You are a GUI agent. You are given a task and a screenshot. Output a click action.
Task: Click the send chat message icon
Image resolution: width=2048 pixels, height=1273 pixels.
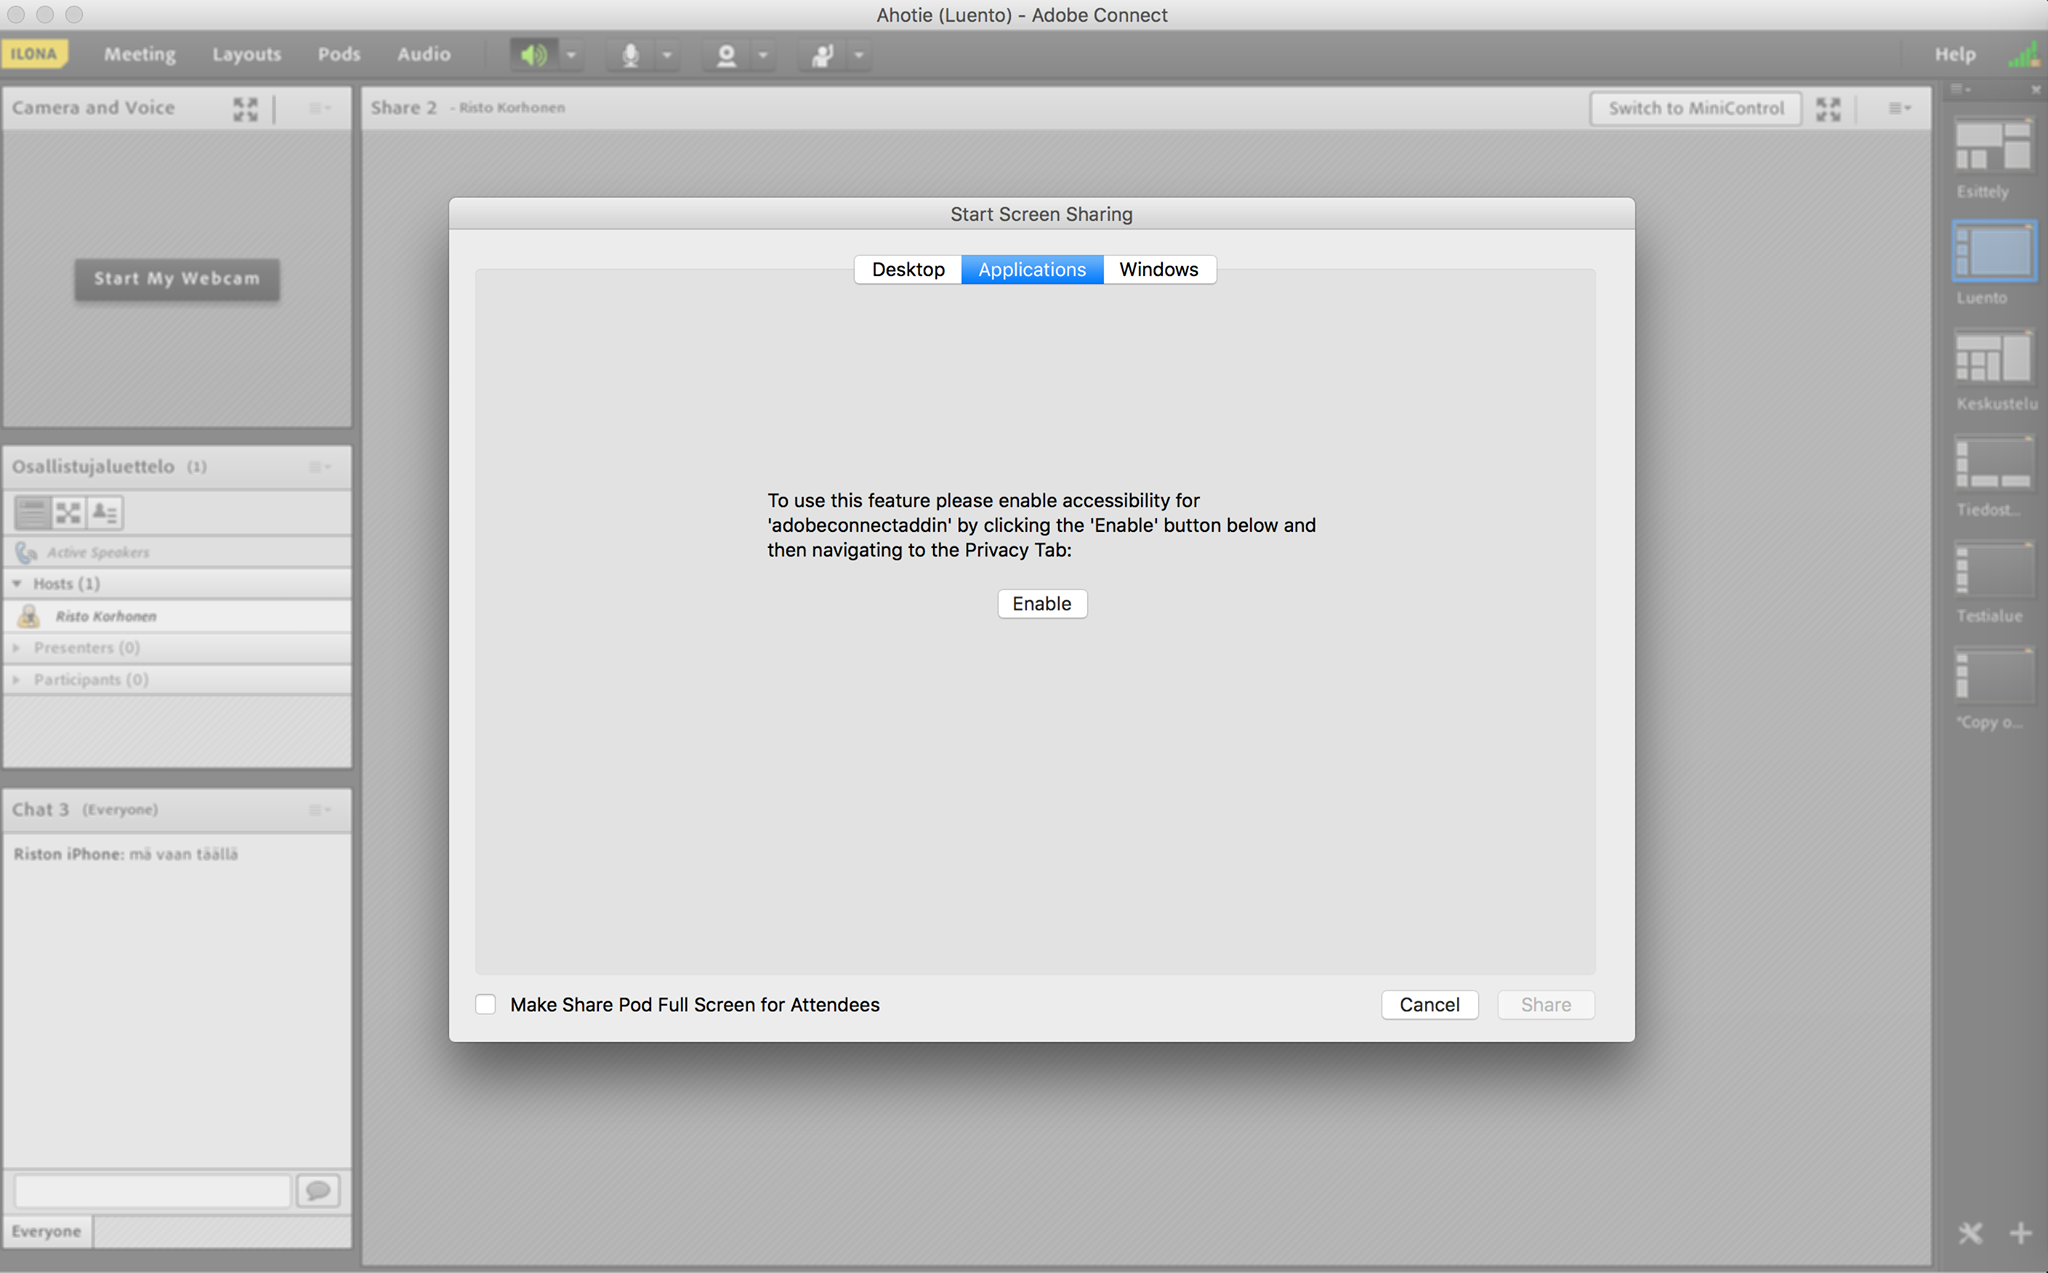coord(318,1191)
